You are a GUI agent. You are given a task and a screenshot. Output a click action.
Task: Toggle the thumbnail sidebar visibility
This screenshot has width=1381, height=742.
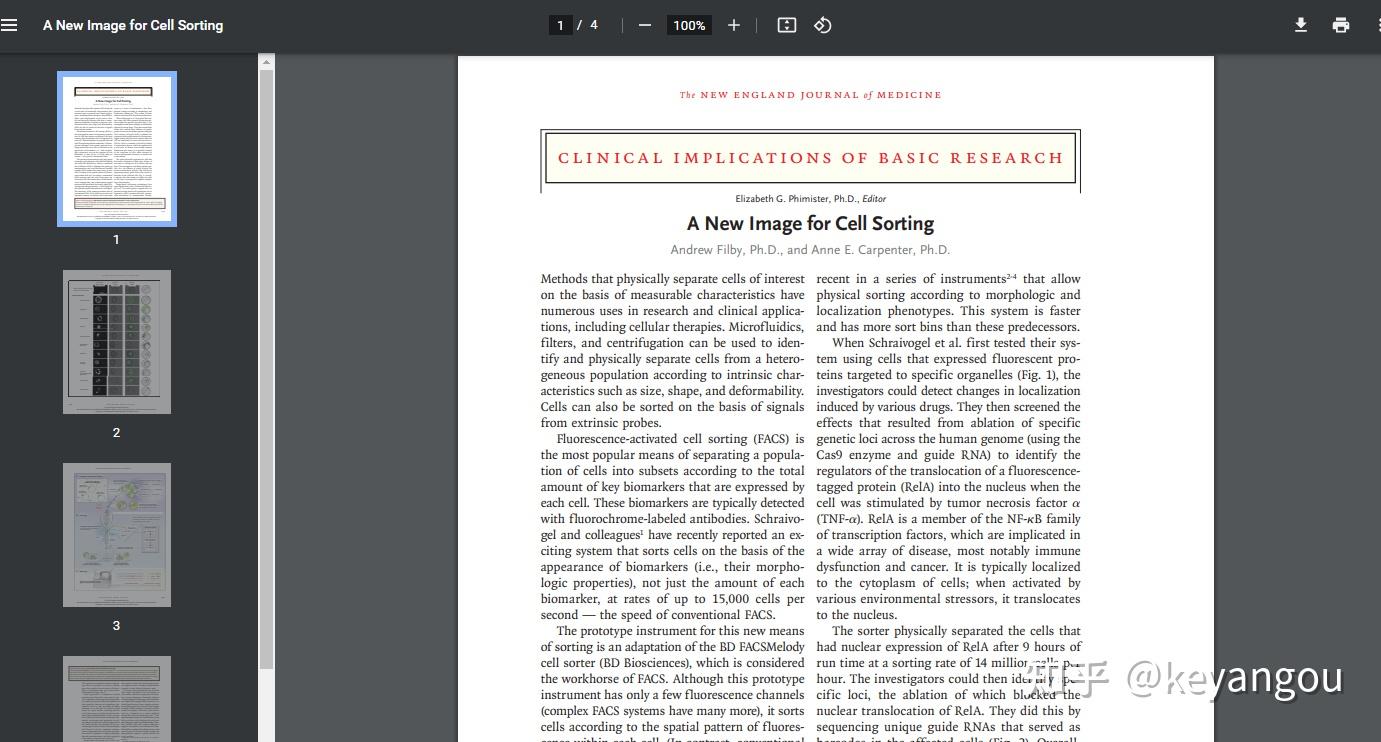10,25
